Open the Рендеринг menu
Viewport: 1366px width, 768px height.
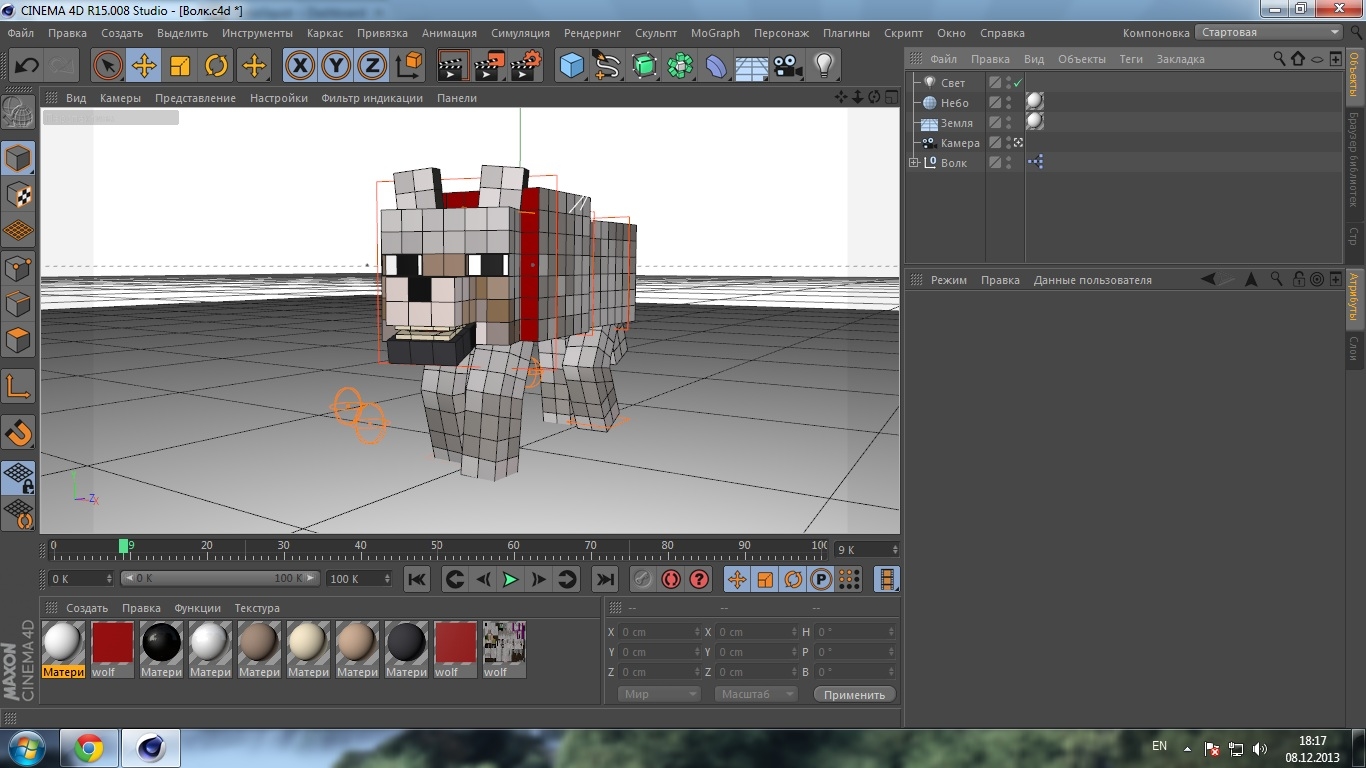click(x=591, y=33)
